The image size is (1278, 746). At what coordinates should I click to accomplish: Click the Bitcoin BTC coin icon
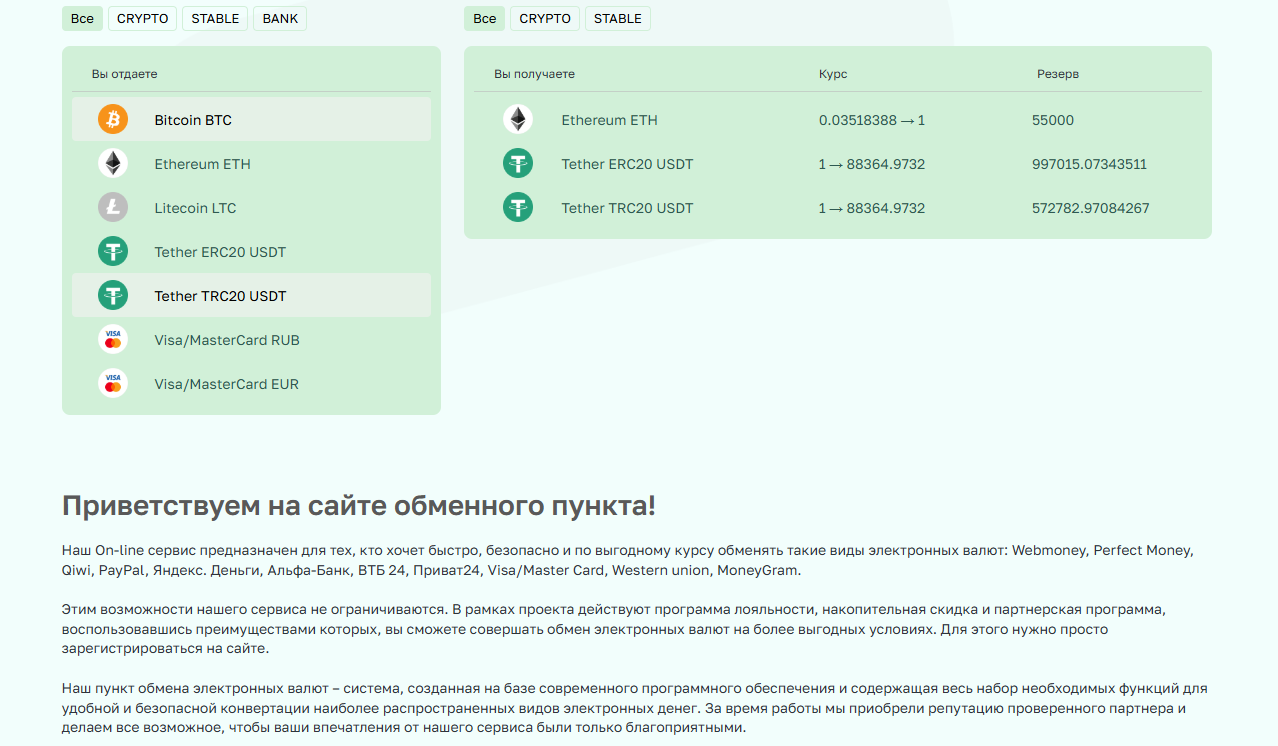pyautogui.click(x=112, y=119)
